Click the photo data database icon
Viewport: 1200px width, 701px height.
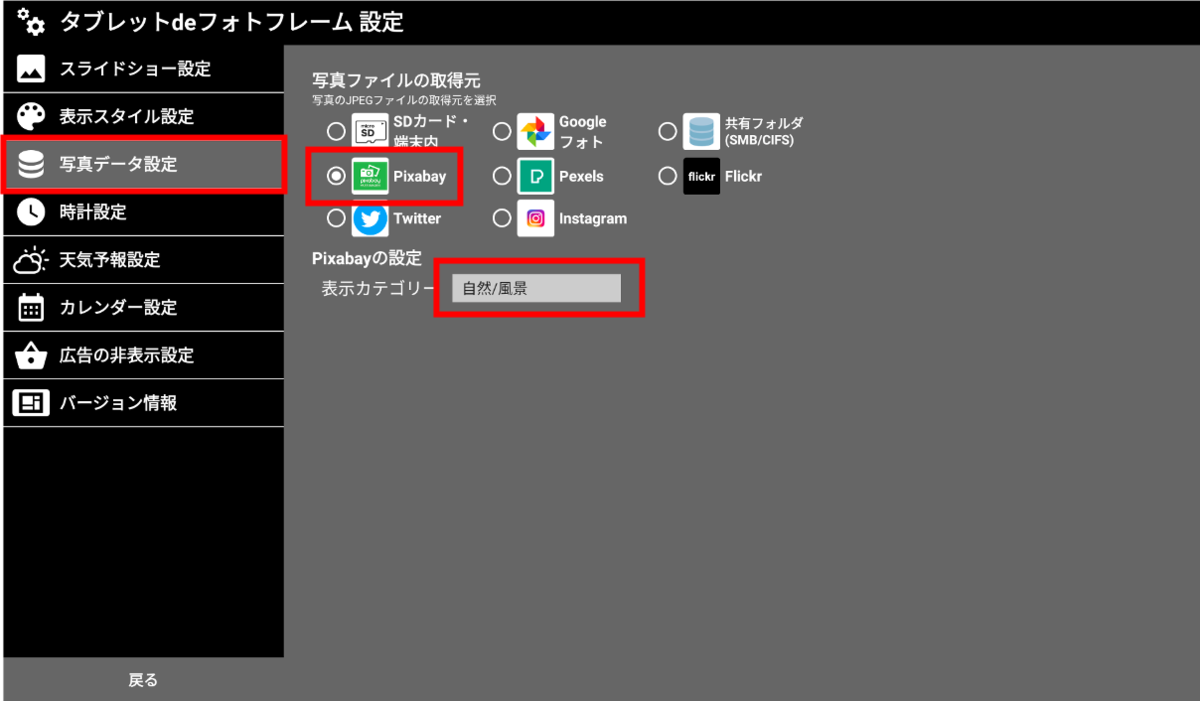31,164
